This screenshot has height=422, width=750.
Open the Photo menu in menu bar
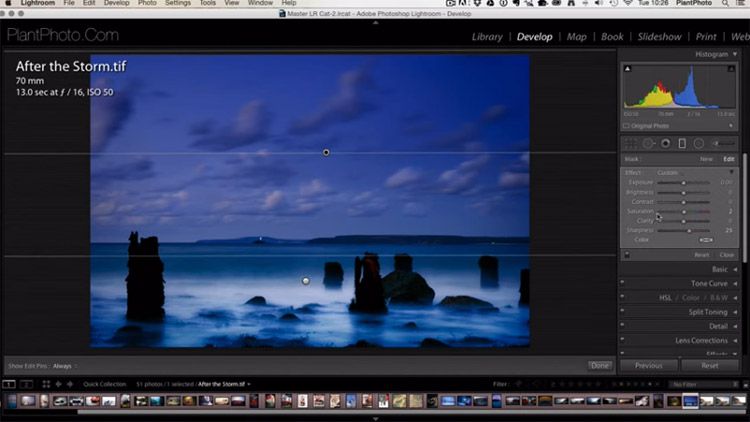[x=147, y=4]
